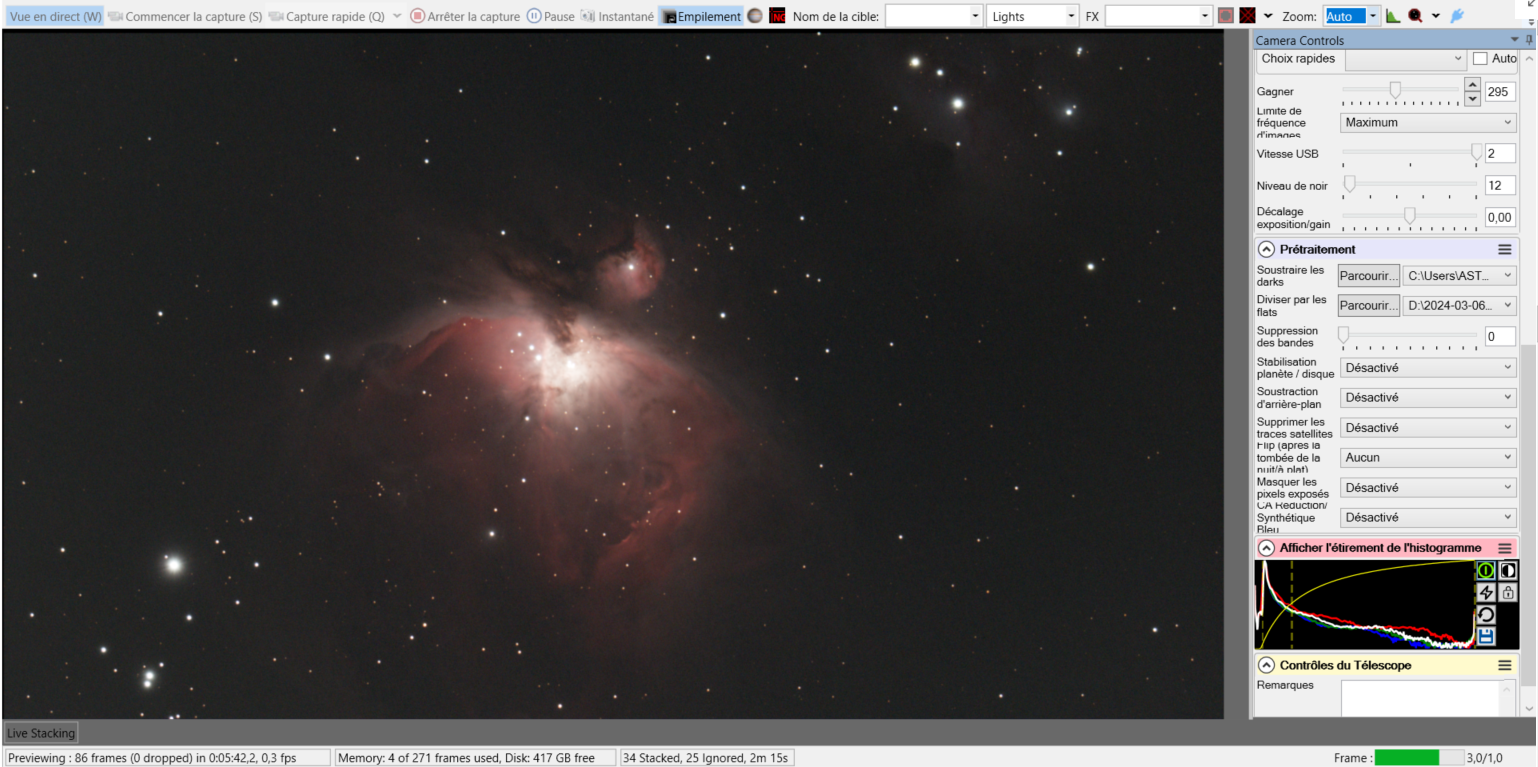This screenshot has height=767, width=1538.
Task: Click the Gagner value field showing 295
Action: coord(1500,92)
